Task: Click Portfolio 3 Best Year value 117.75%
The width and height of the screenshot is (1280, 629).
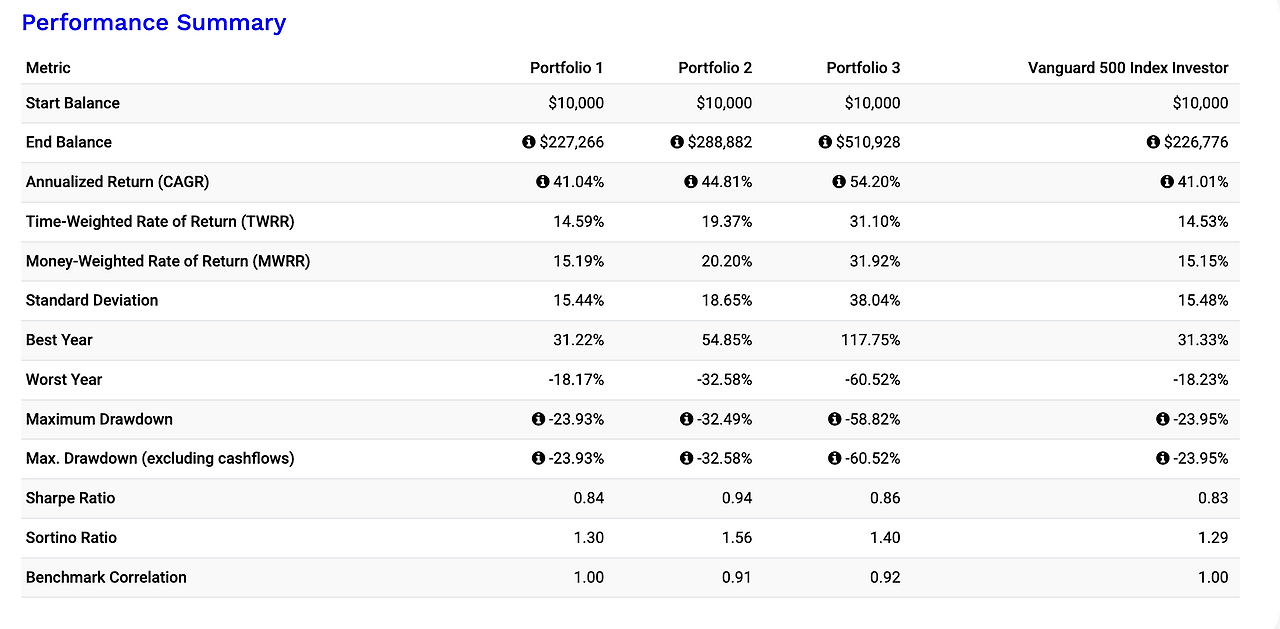Action: pos(871,340)
